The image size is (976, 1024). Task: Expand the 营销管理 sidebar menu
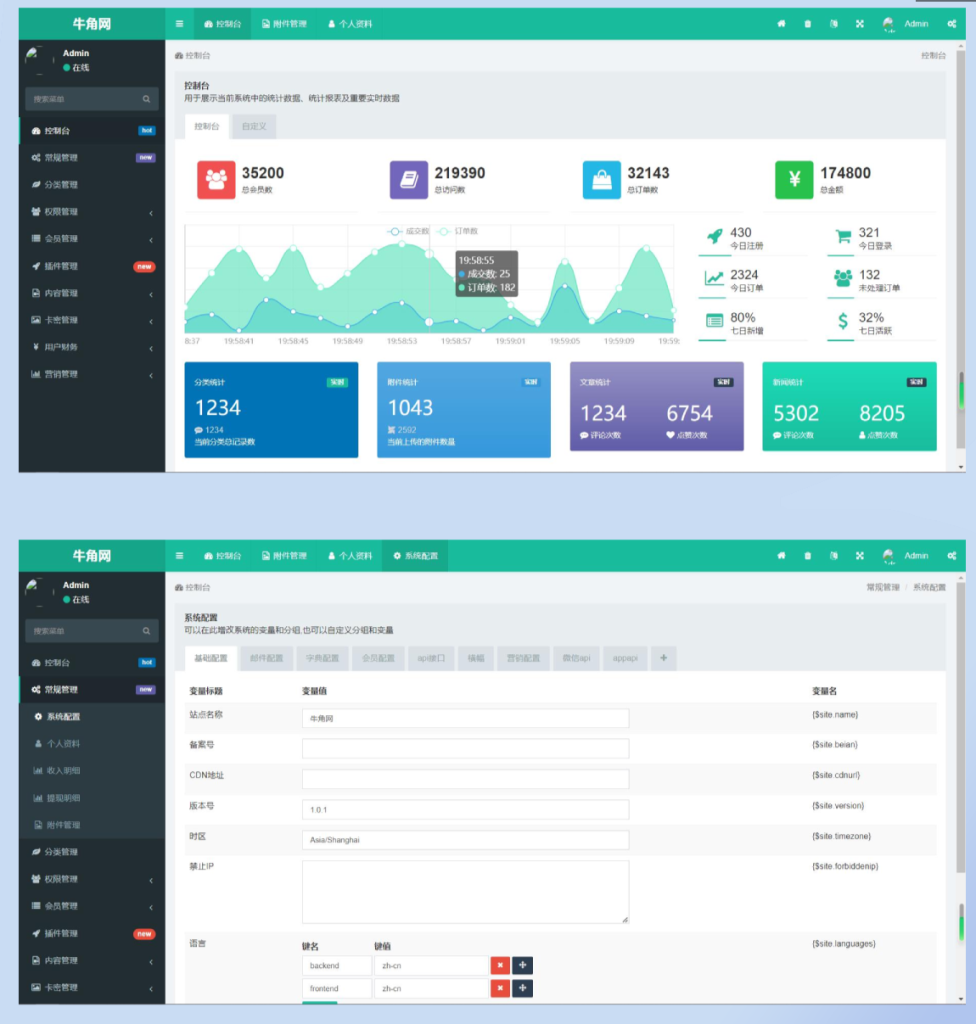[91, 374]
